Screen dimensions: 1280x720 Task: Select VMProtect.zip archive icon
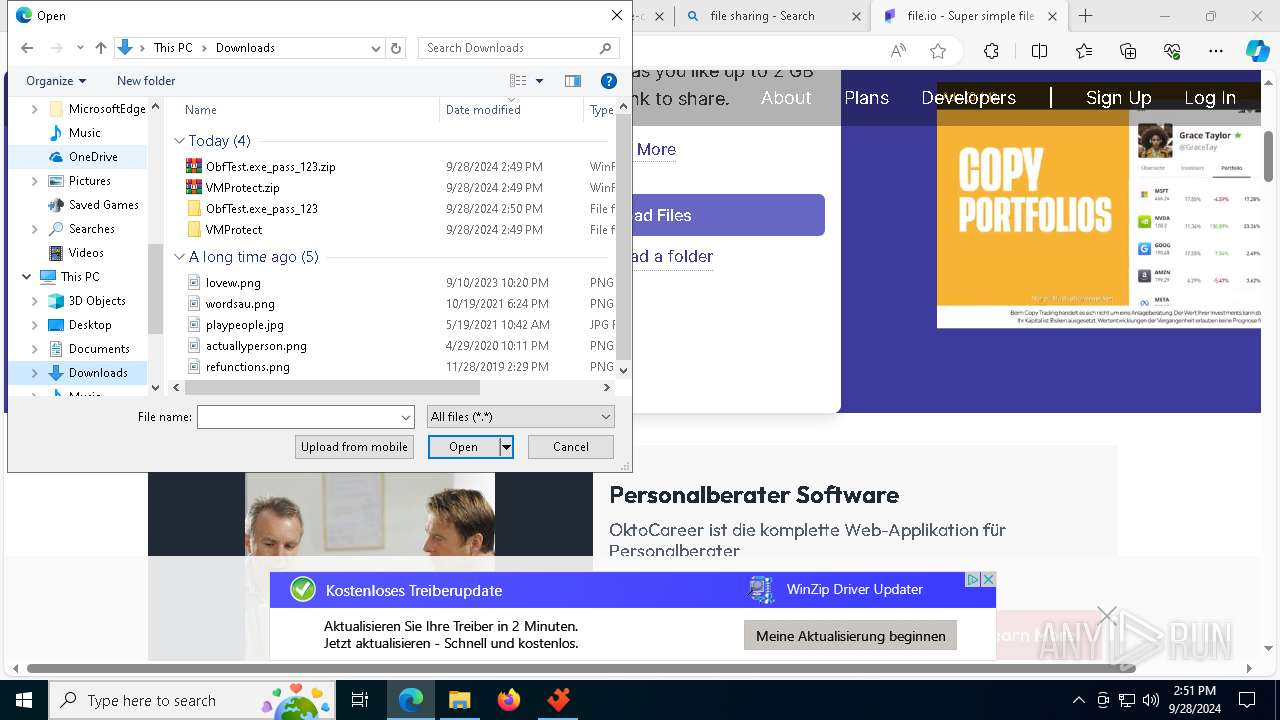tap(194, 188)
